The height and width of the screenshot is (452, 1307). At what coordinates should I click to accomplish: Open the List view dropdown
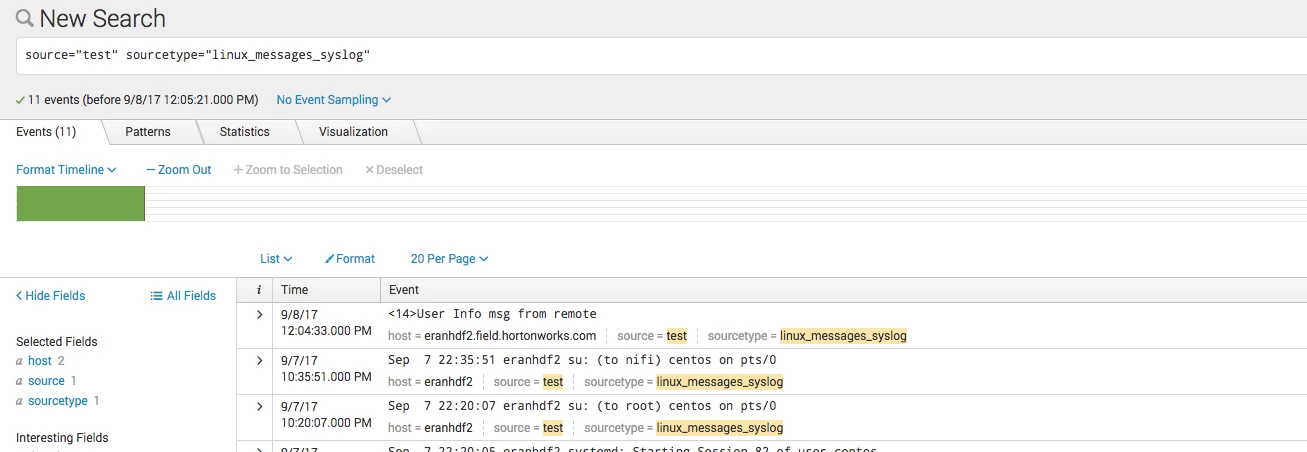pyautogui.click(x=276, y=259)
